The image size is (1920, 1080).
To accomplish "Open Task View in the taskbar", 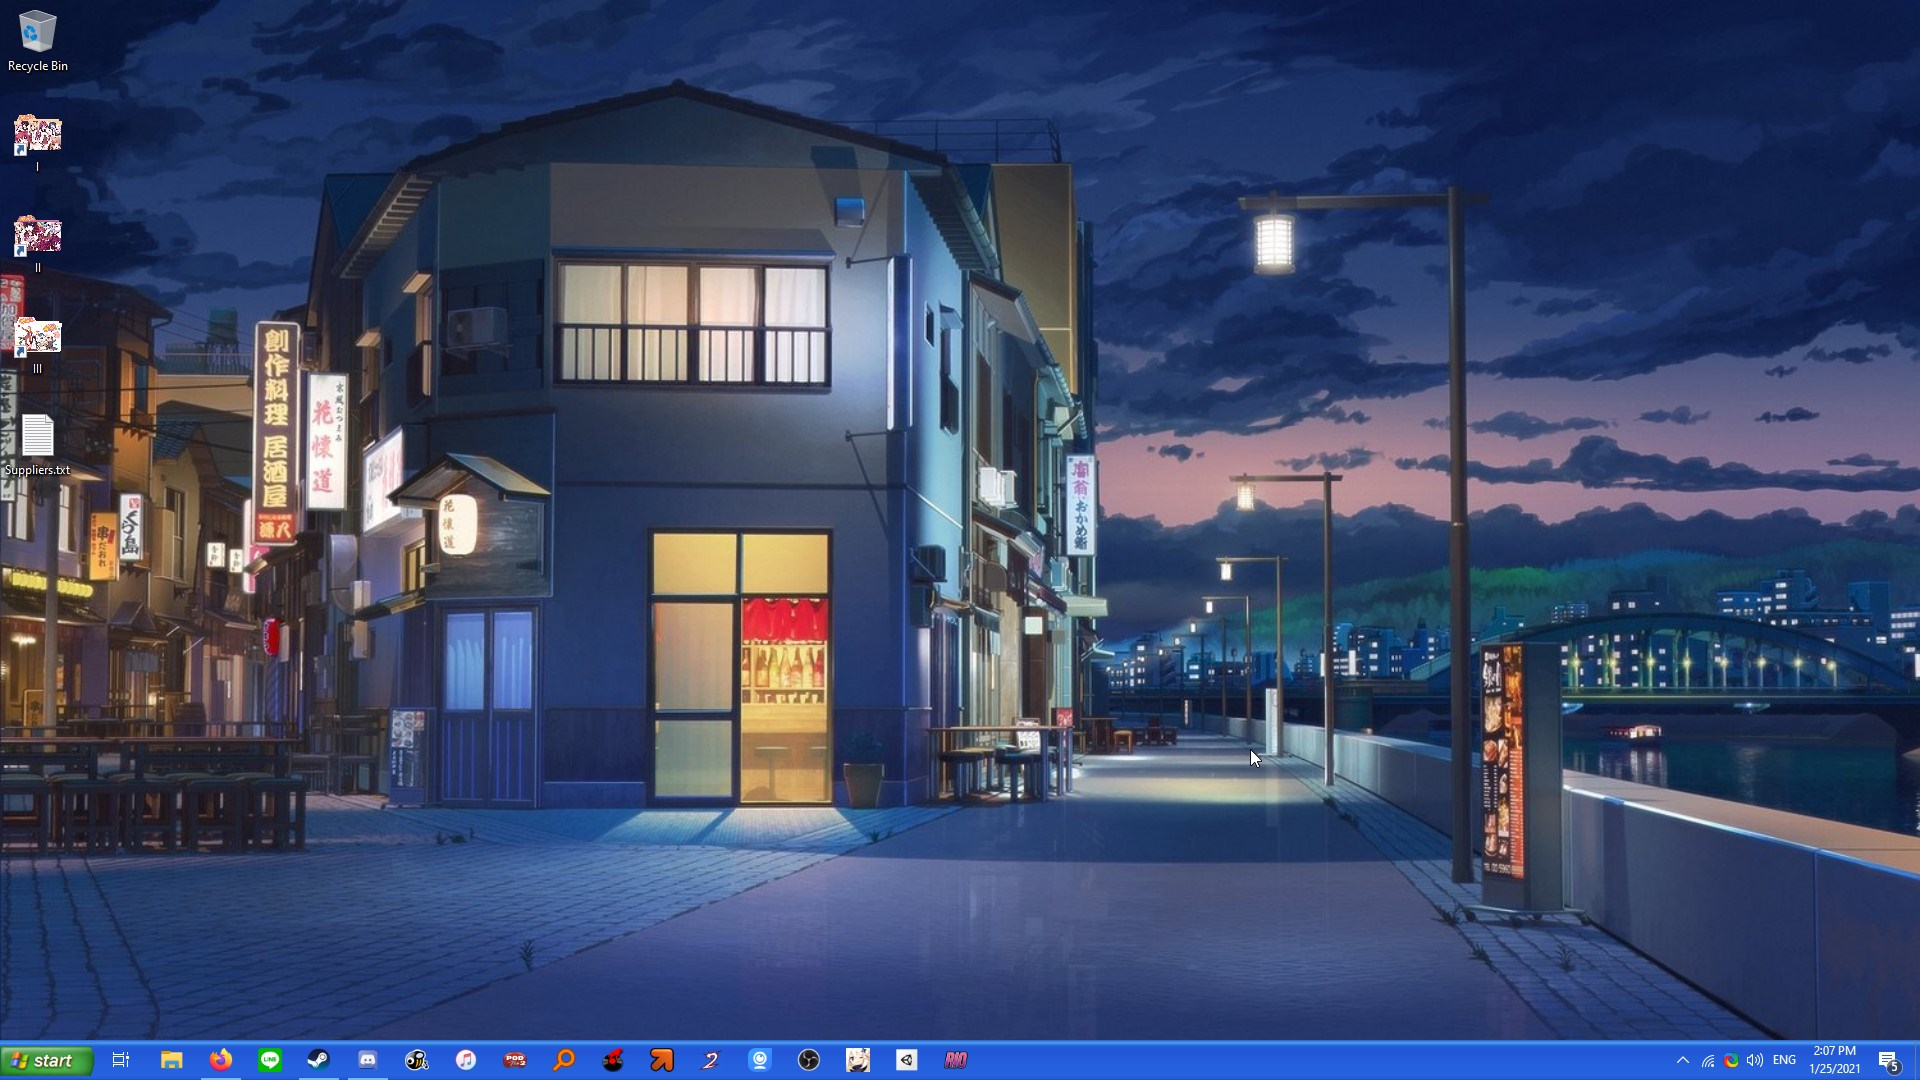I will pos(121,1060).
